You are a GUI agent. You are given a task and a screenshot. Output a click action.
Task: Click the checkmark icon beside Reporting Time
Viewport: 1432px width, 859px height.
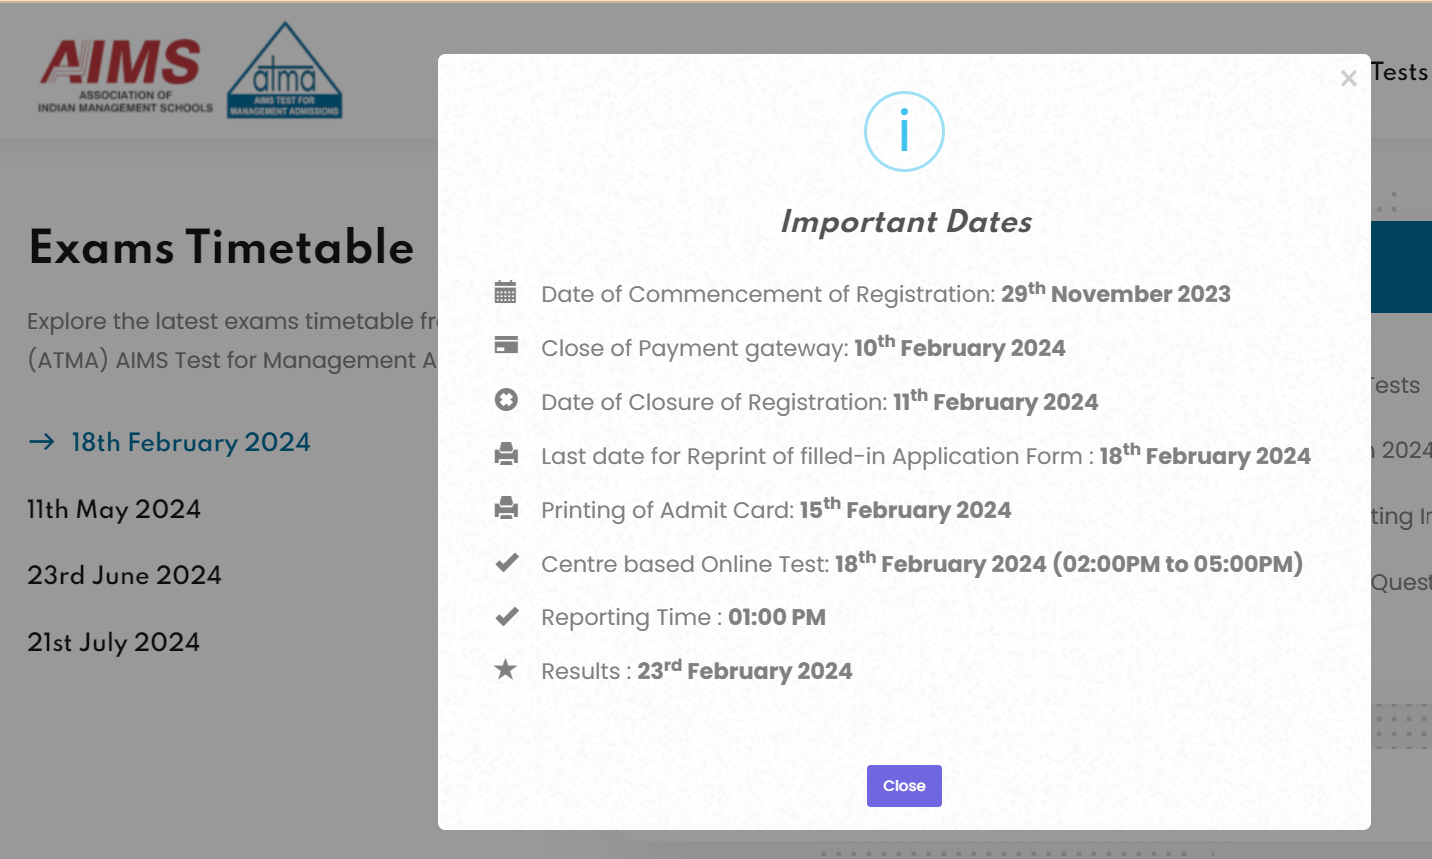506,616
